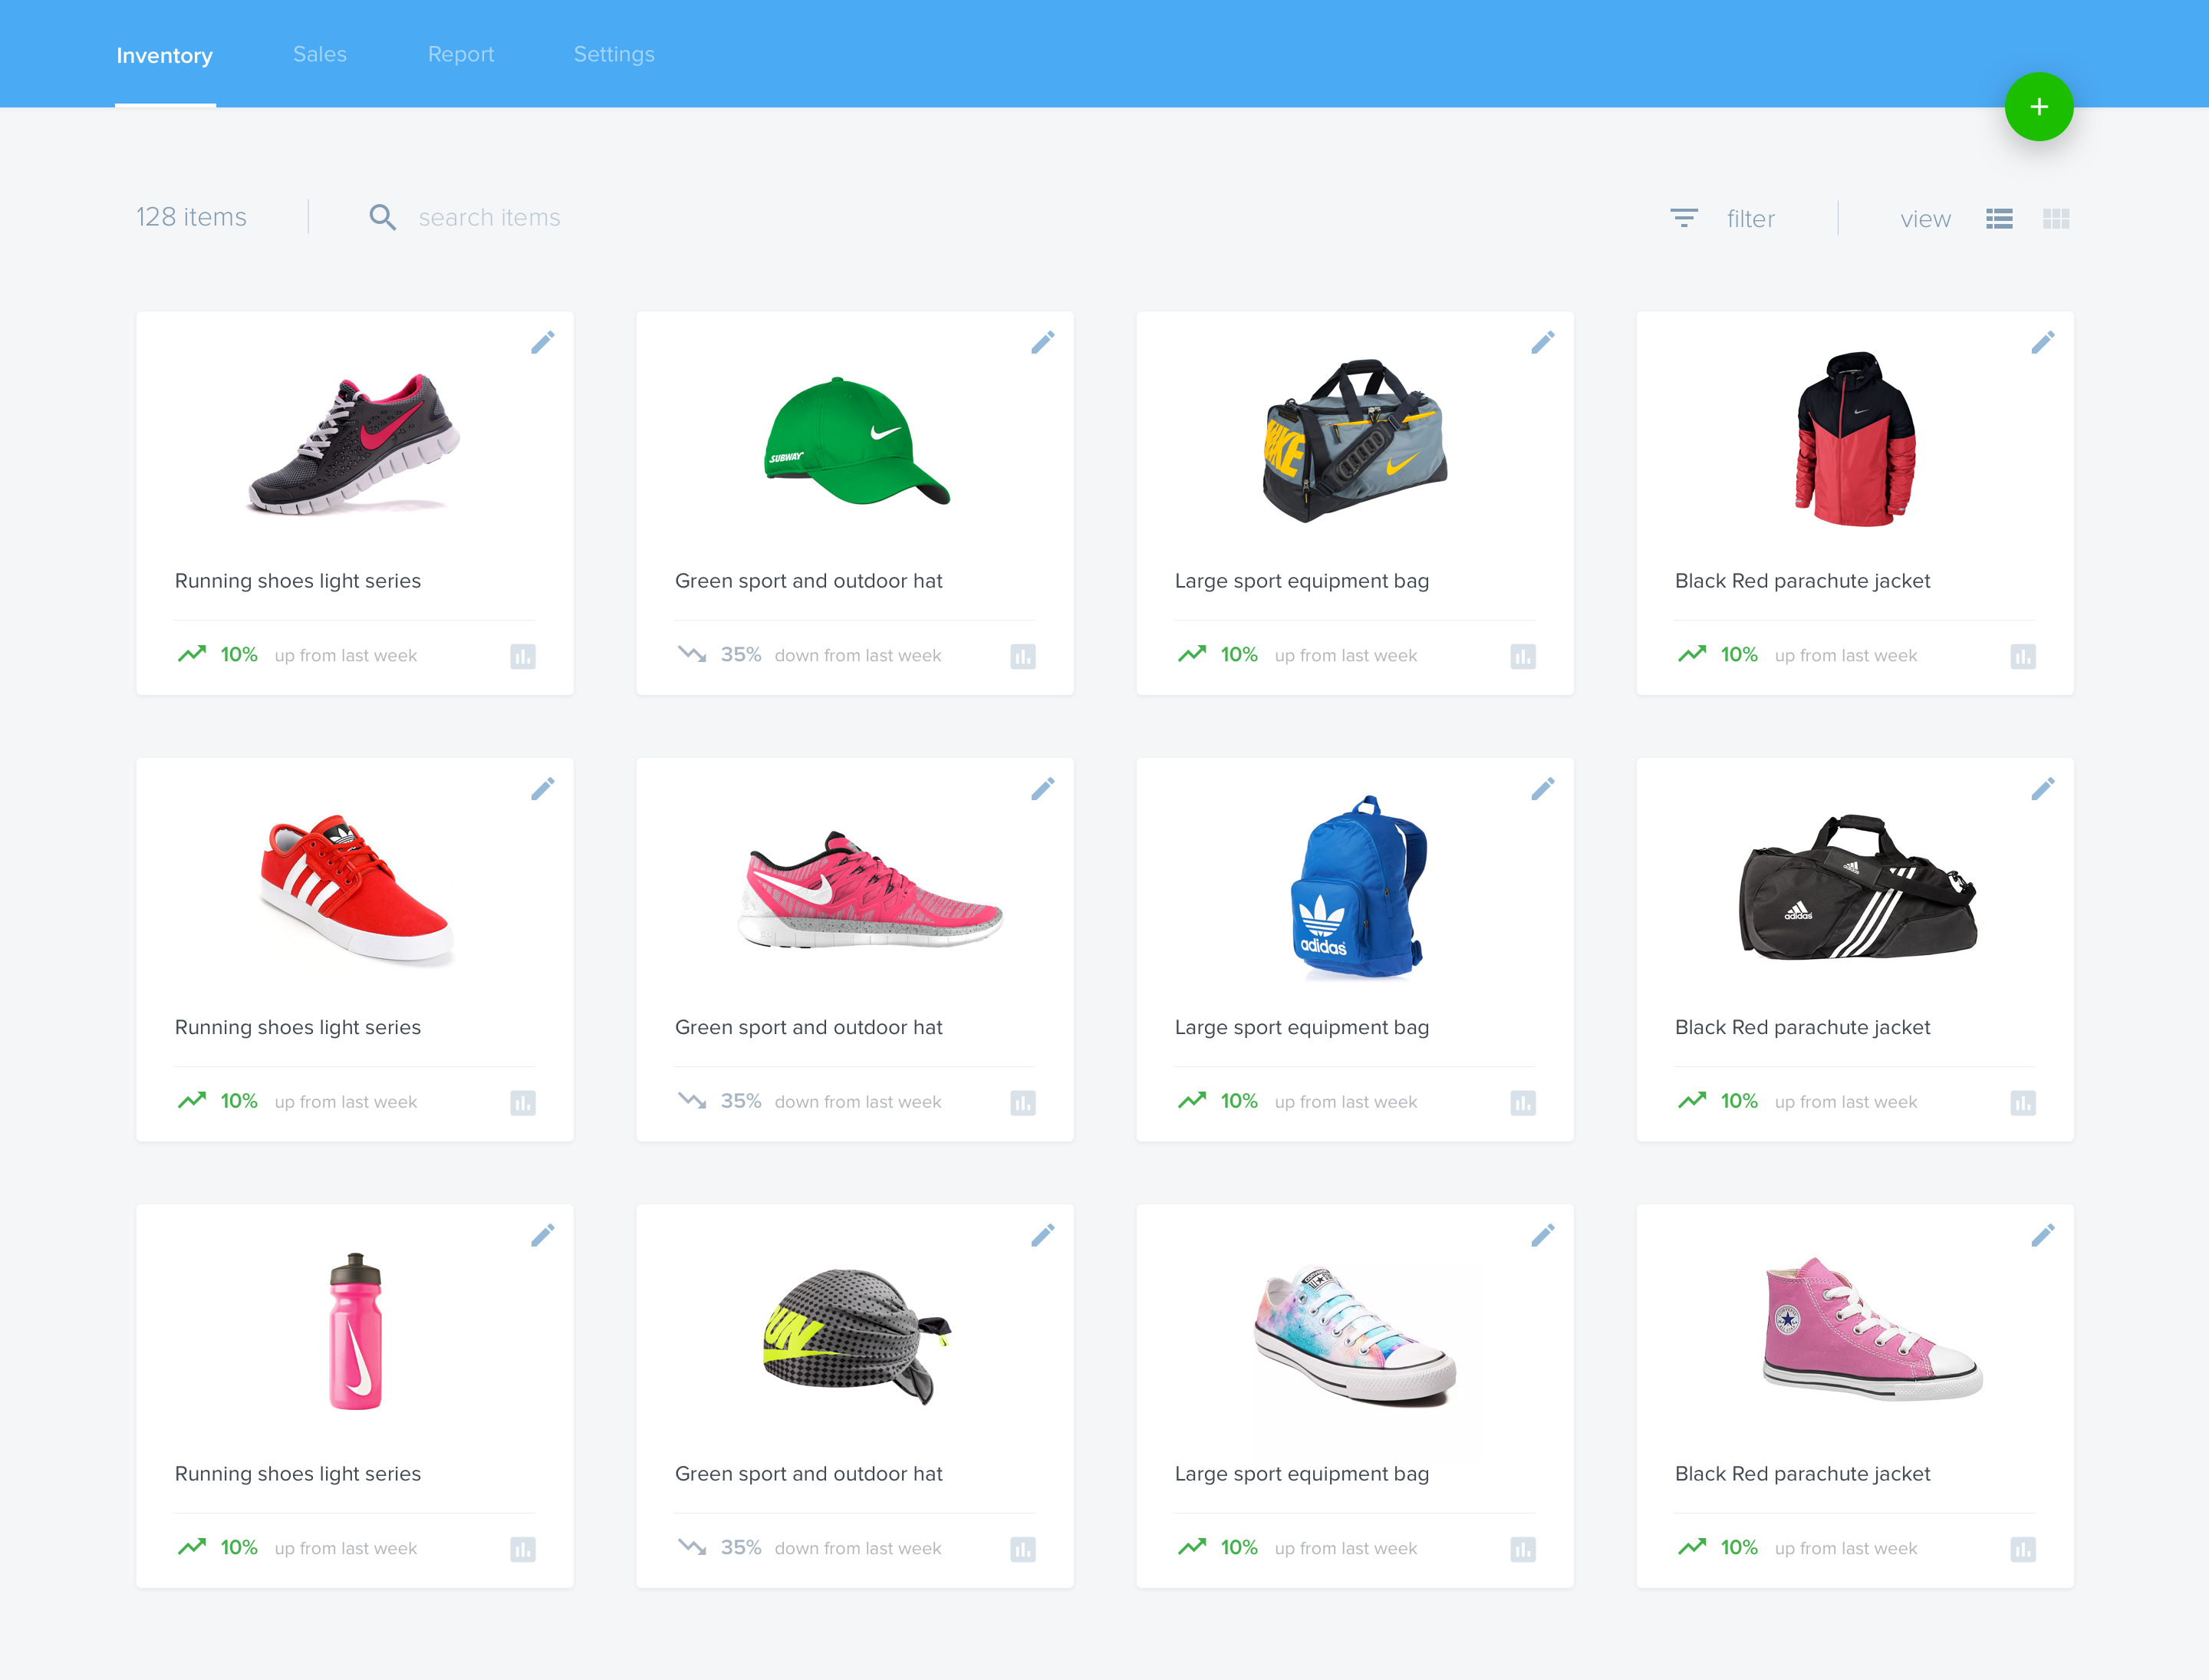Open stats chart for the pink Converse high-top

pyautogui.click(x=2023, y=1549)
